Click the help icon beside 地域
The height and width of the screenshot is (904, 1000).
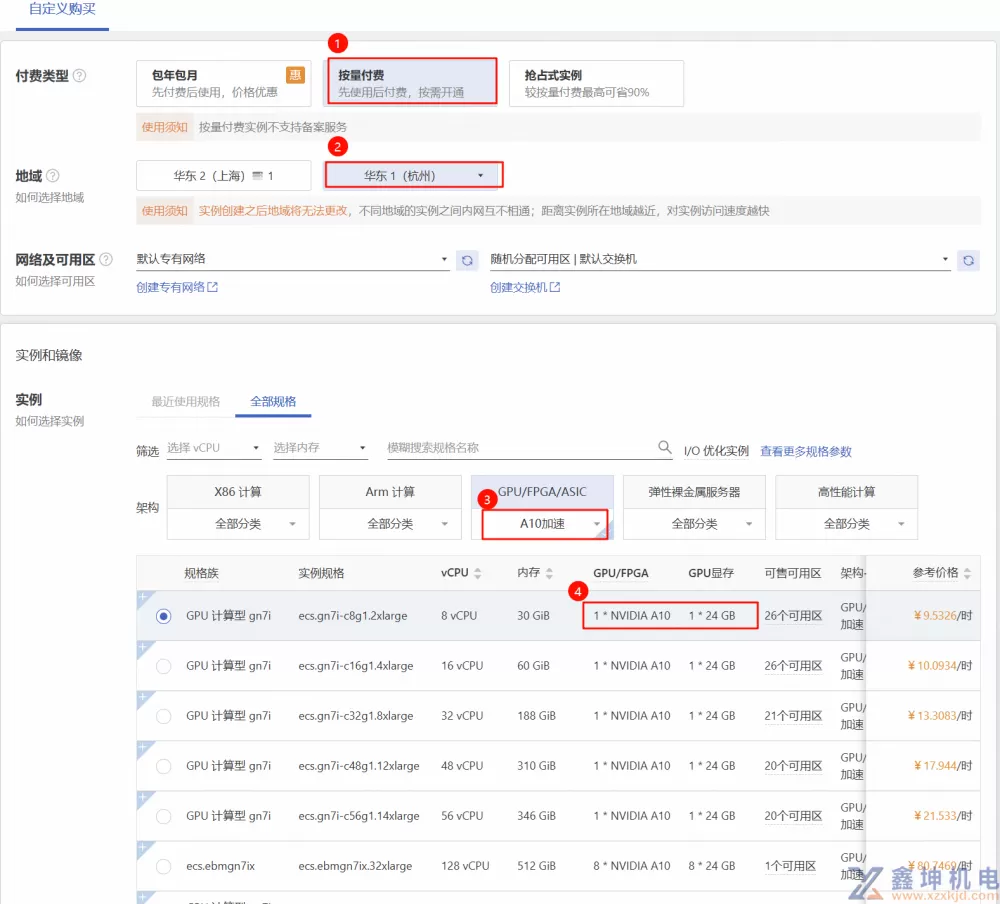coord(53,175)
